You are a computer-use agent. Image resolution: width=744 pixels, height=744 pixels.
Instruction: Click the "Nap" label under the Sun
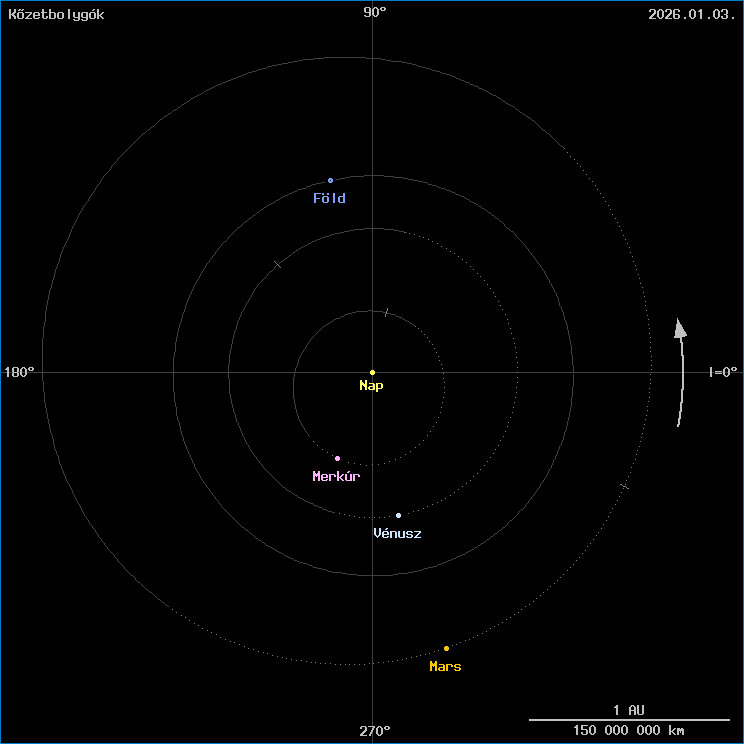click(371, 386)
